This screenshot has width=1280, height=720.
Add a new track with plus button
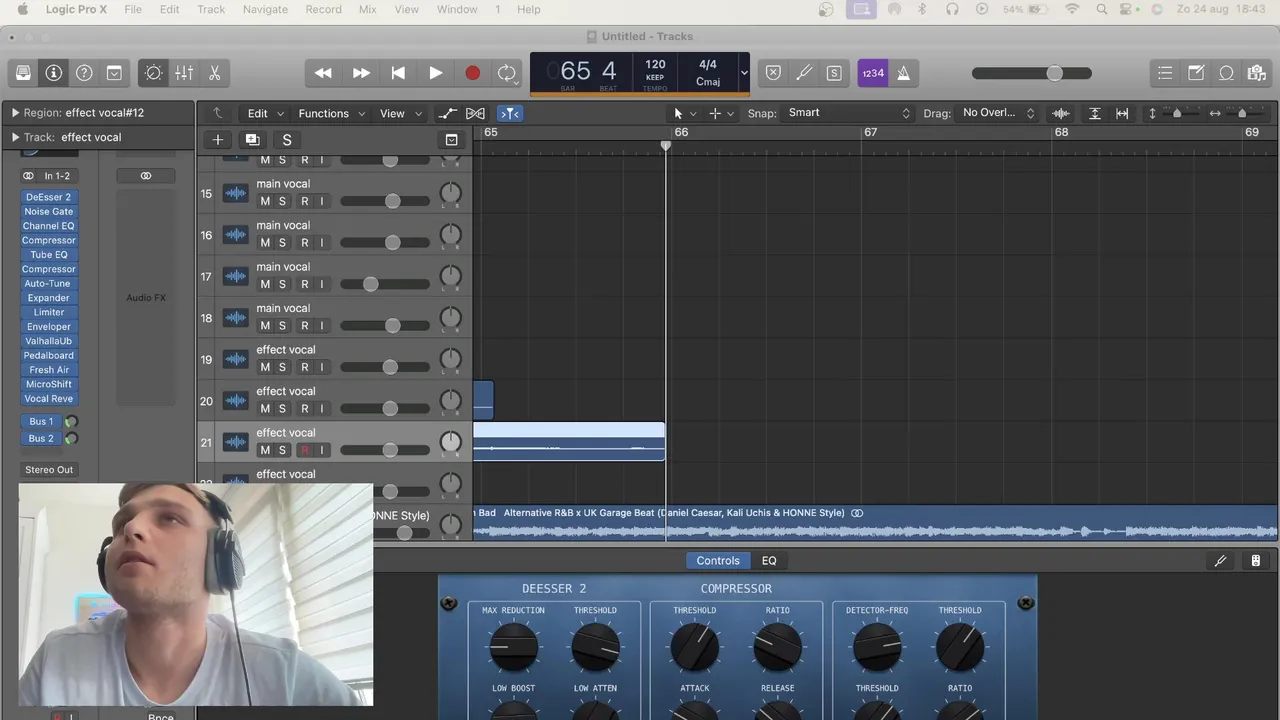point(217,140)
